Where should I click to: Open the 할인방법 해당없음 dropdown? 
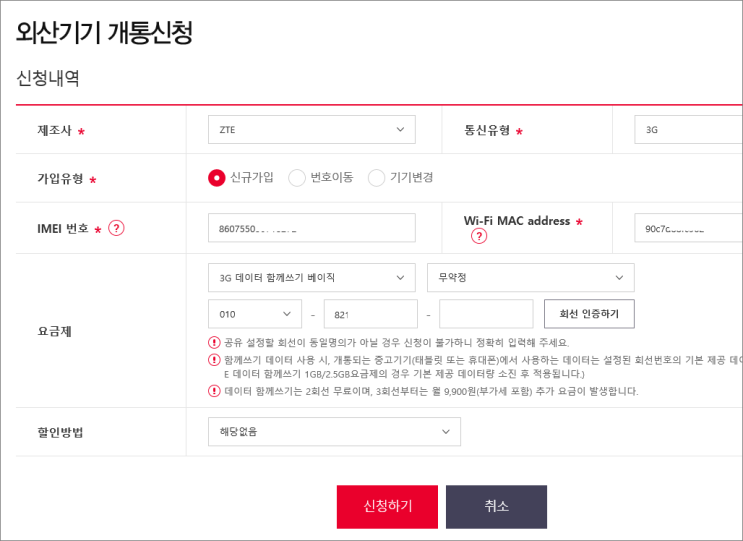pos(334,432)
